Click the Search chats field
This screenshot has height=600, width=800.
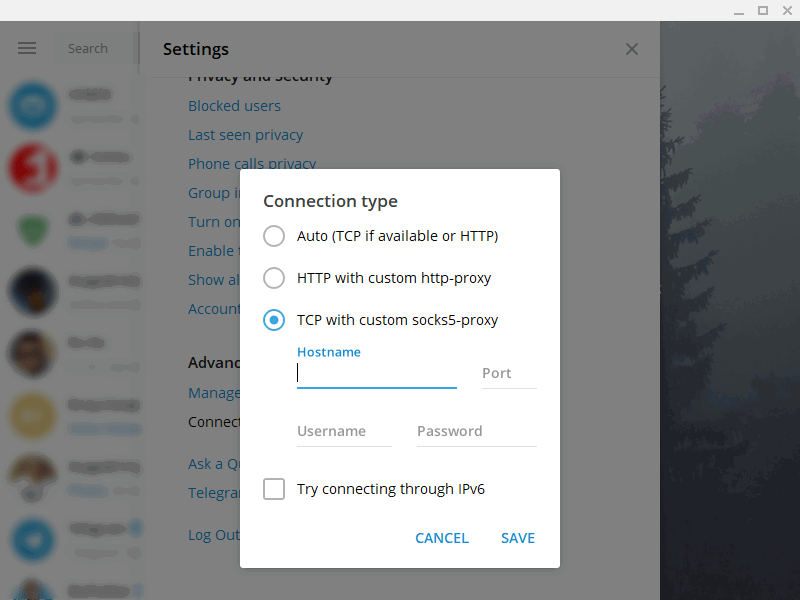[x=95, y=48]
